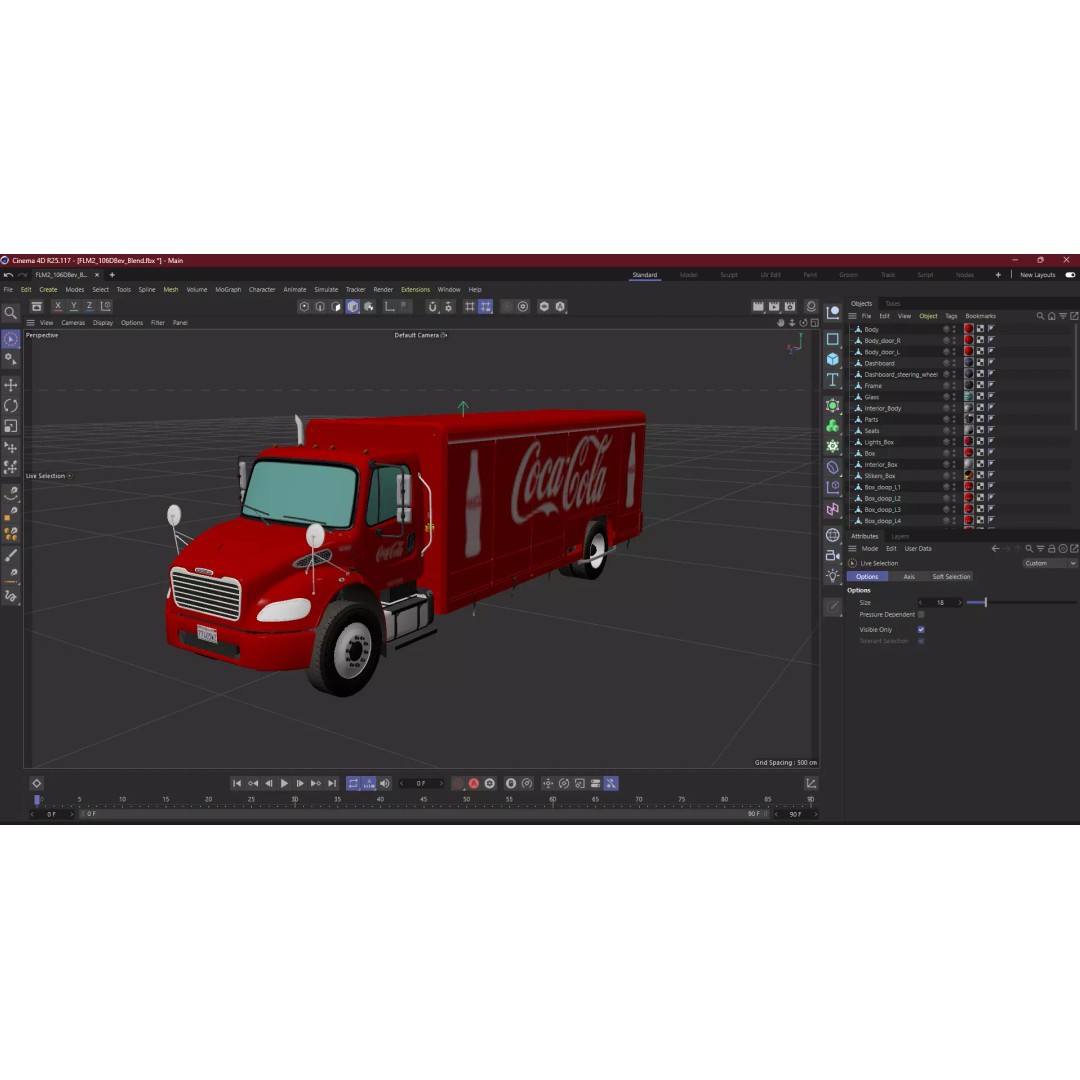This screenshot has height=1080, width=1080.
Task: Toggle timeline sound speaker icon
Action: [385, 783]
